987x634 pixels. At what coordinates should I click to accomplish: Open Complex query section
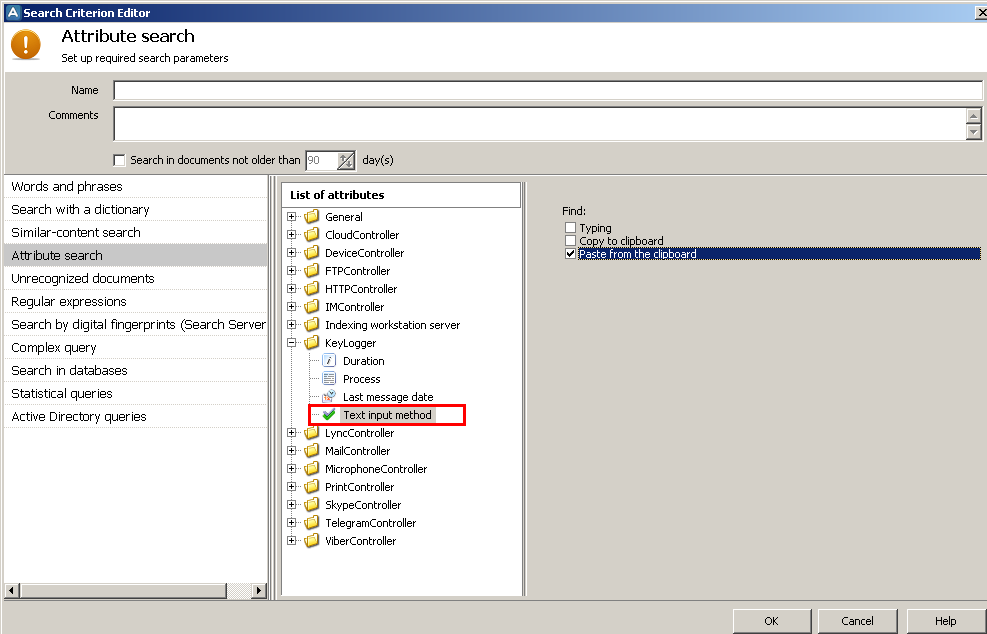pyautogui.click(x=135, y=348)
